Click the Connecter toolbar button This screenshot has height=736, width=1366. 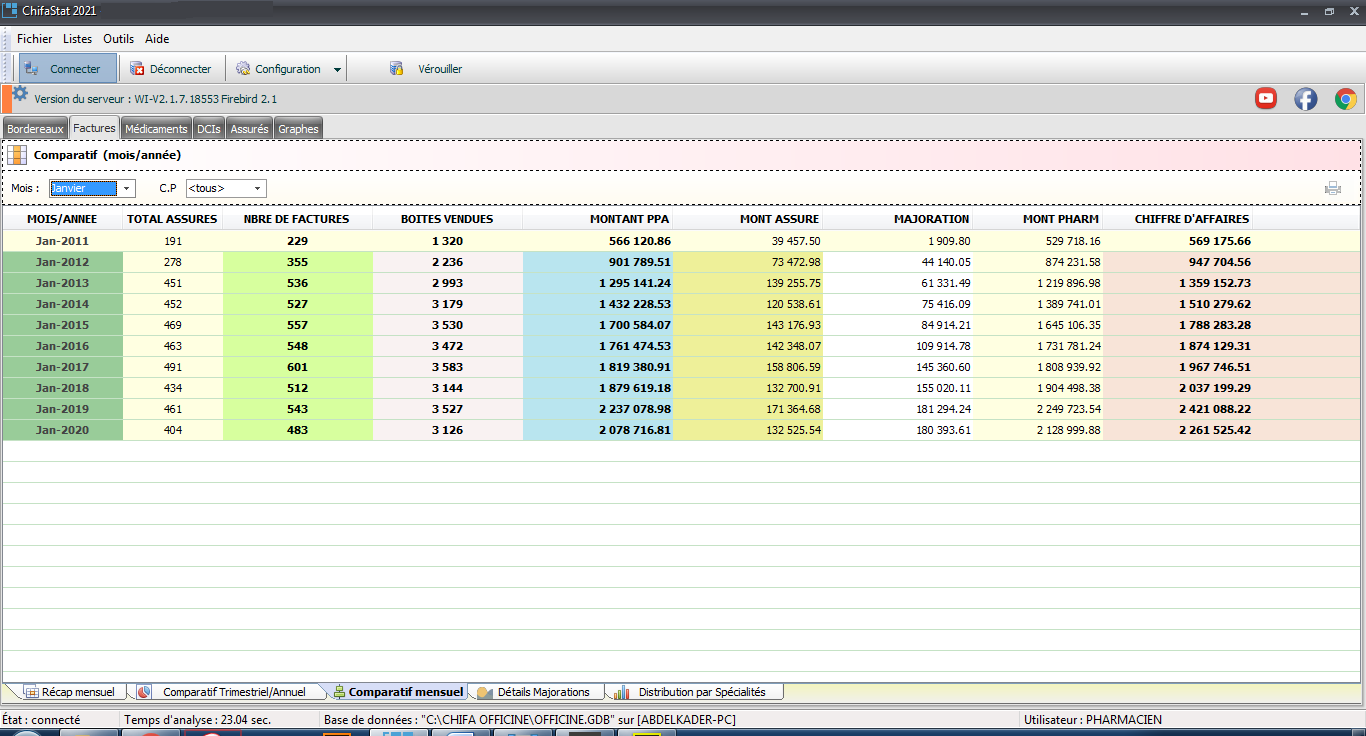coord(66,69)
